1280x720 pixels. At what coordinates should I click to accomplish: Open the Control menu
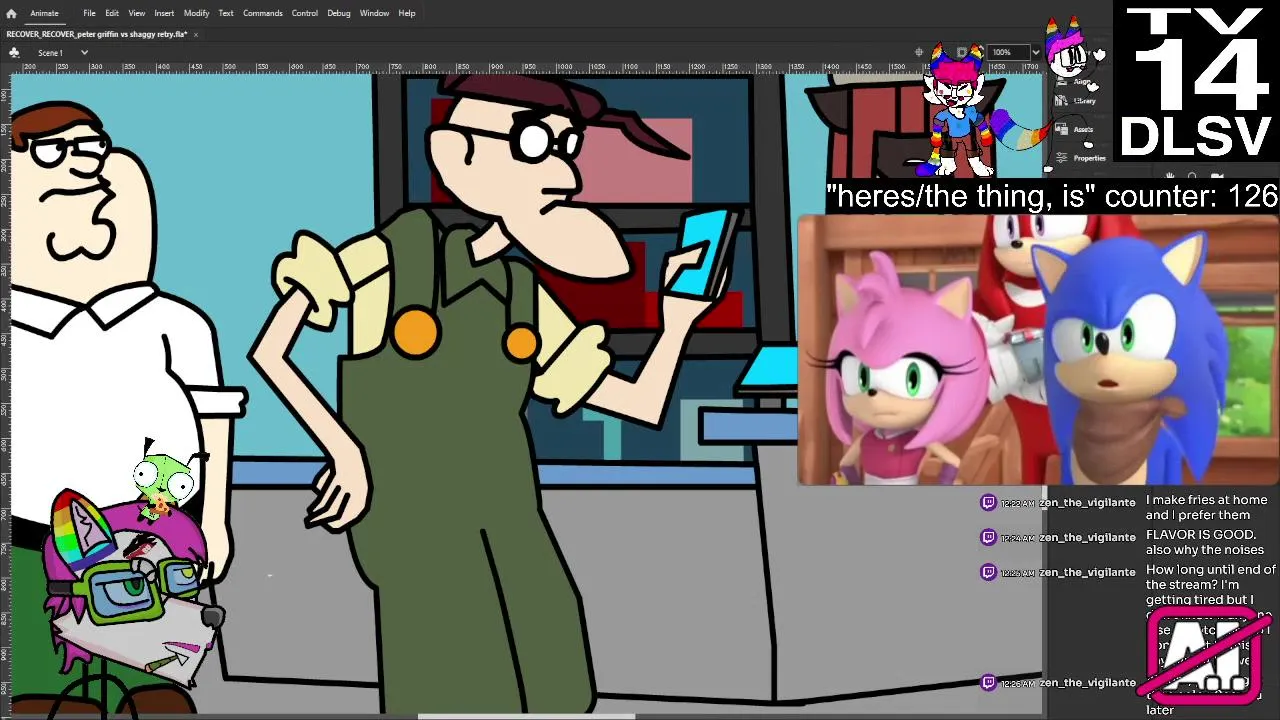[305, 13]
